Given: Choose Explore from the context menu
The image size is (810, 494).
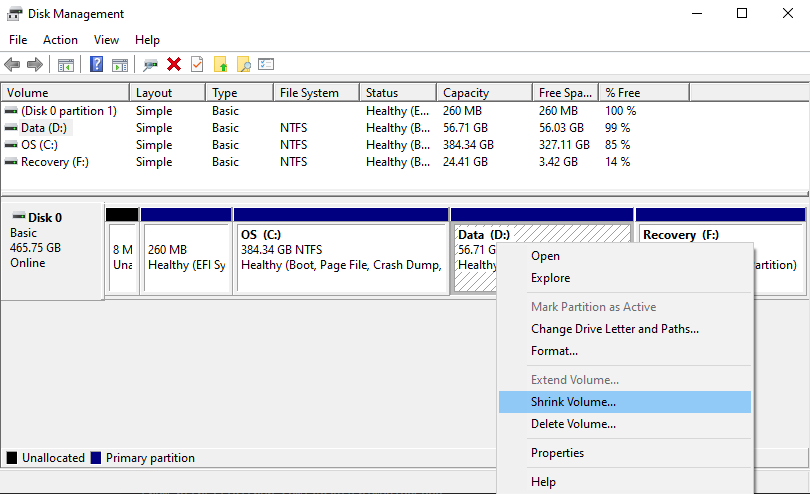Looking at the screenshot, I should [x=625, y=278].
